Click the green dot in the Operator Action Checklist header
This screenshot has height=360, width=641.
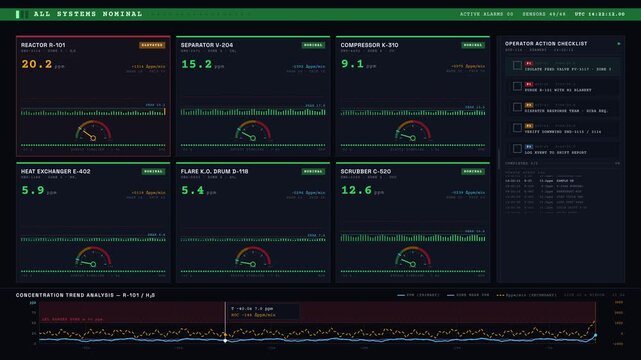point(619,43)
